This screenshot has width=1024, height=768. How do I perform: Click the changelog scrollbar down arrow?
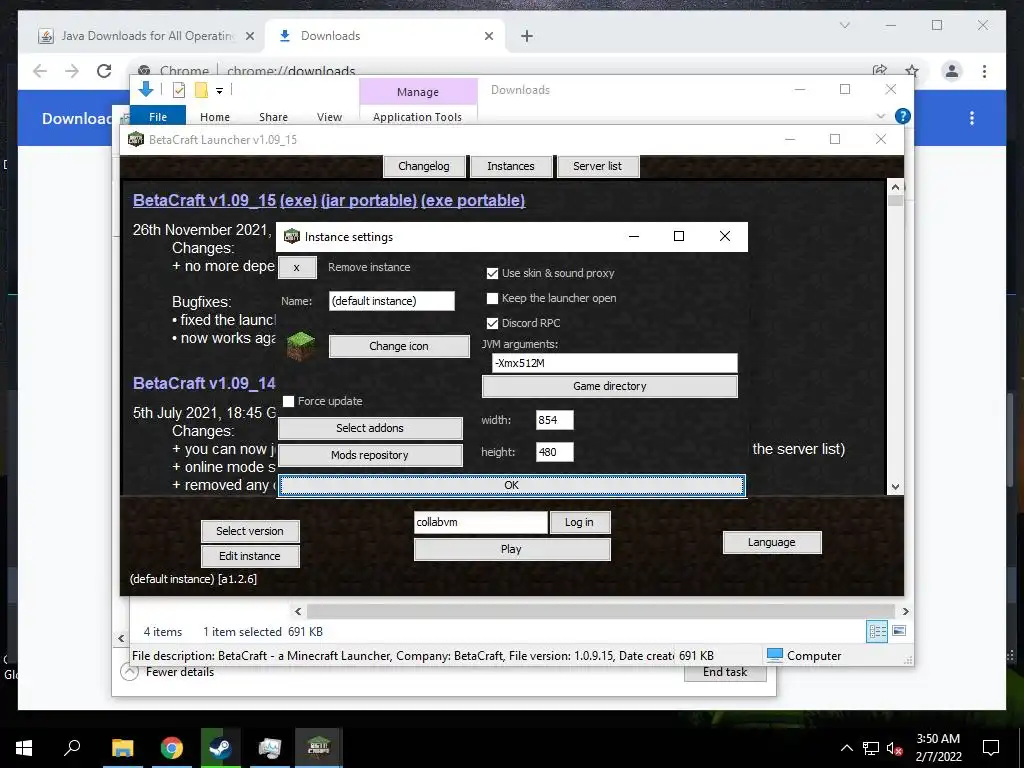pos(895,487)
